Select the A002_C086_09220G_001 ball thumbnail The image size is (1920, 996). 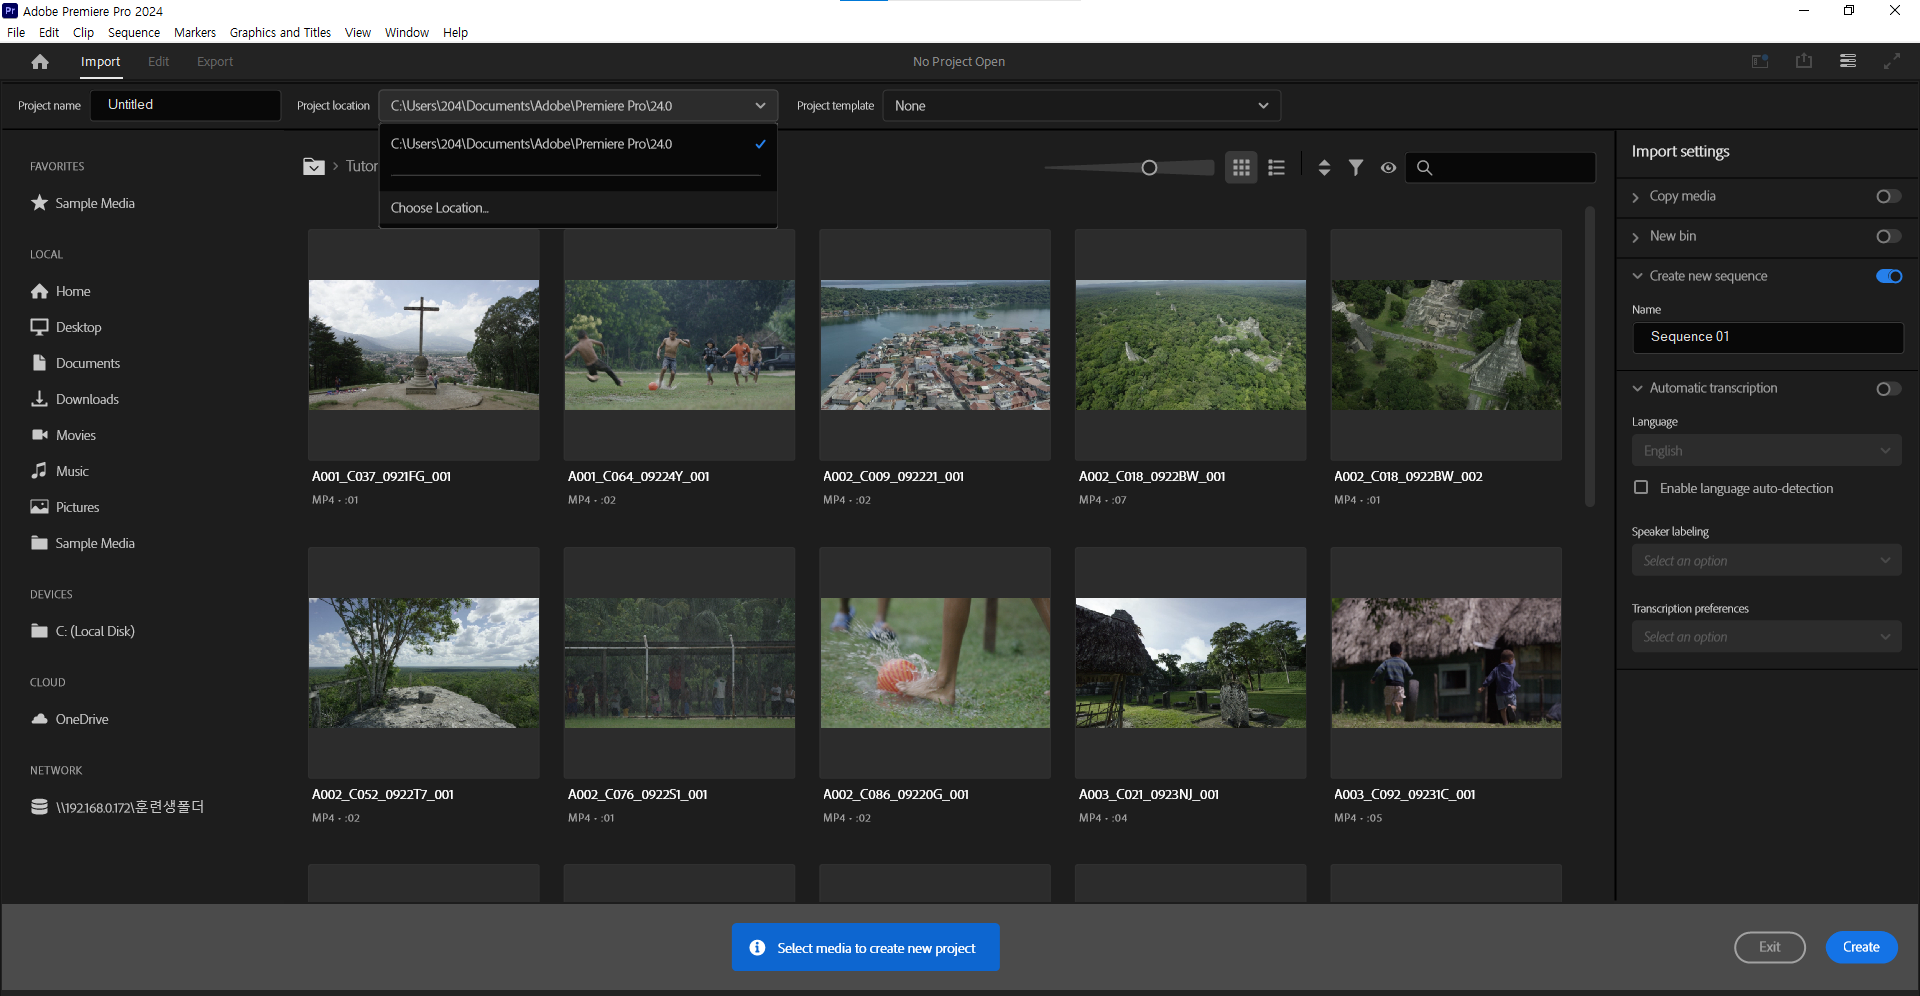pyautogui.click(x=935, y=663)
